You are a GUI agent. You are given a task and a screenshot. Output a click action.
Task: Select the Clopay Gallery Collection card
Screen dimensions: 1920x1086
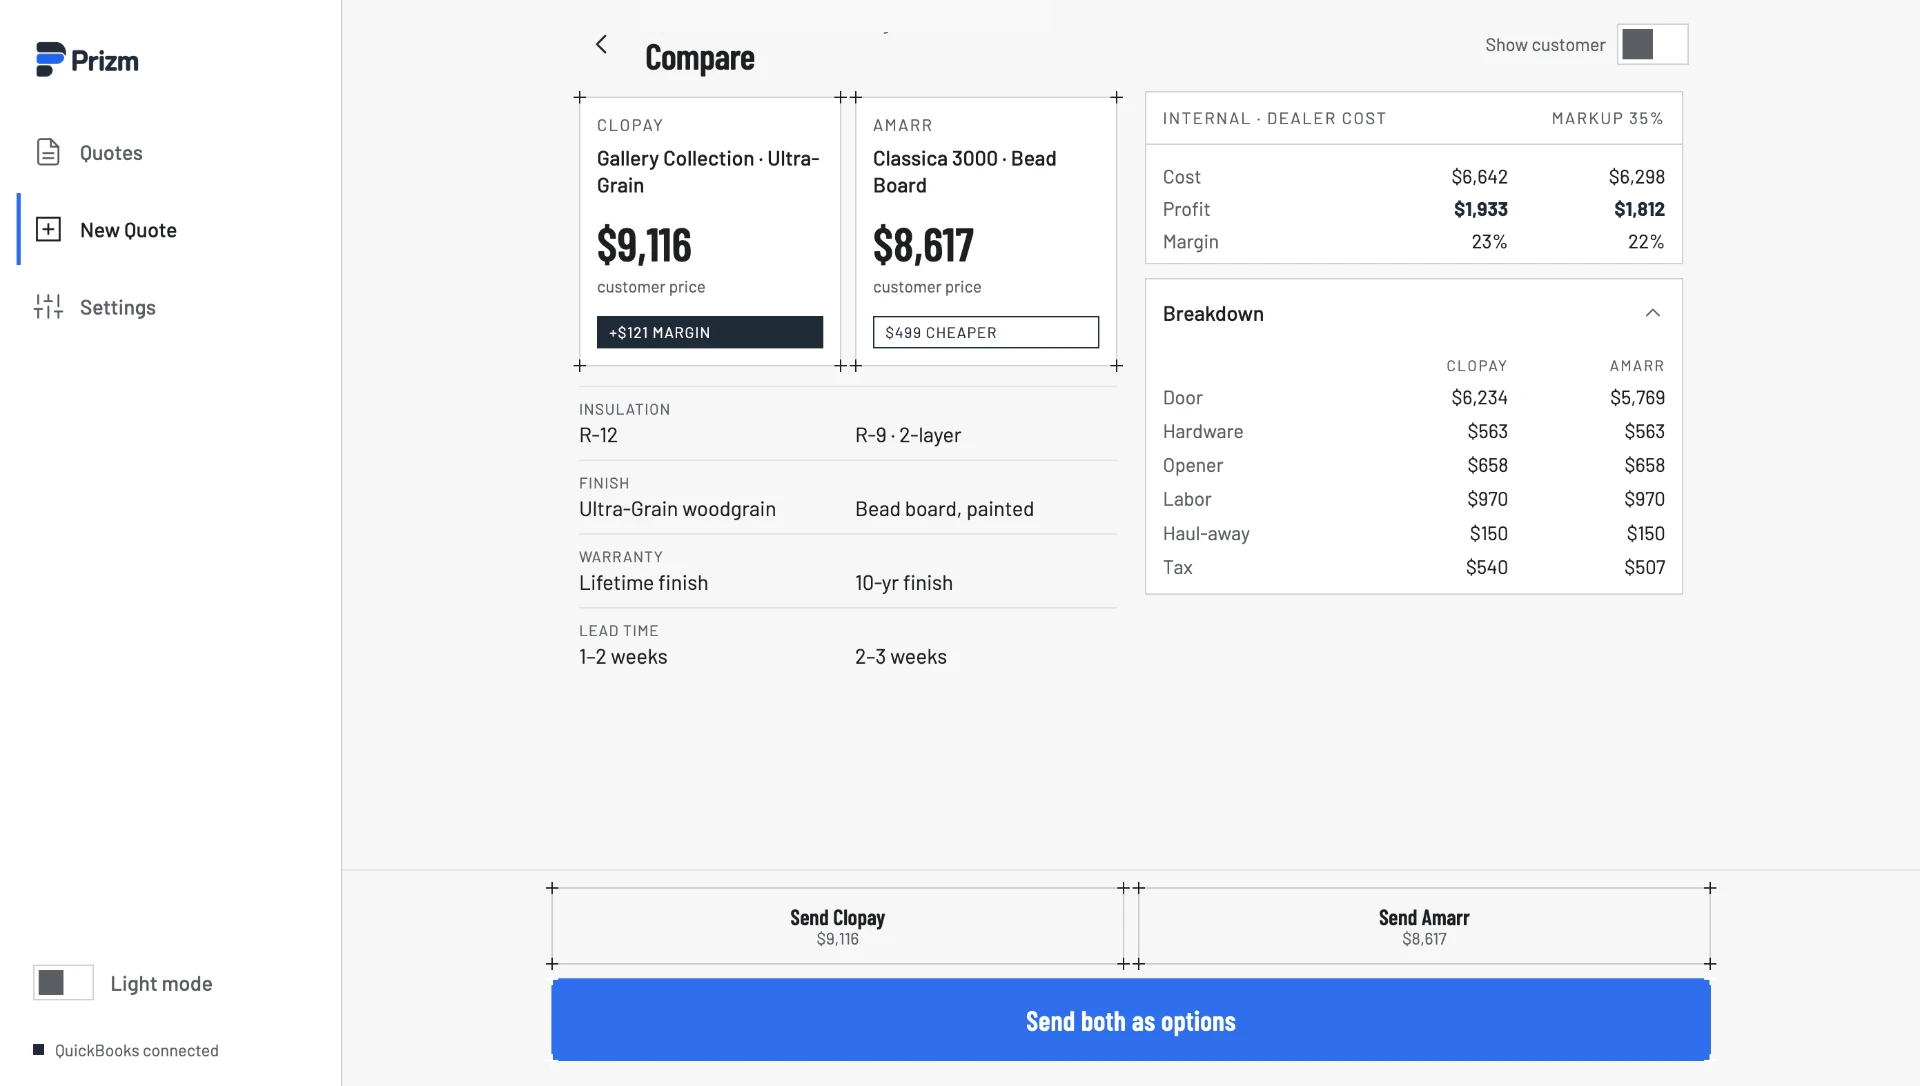[x=710, y=231]
